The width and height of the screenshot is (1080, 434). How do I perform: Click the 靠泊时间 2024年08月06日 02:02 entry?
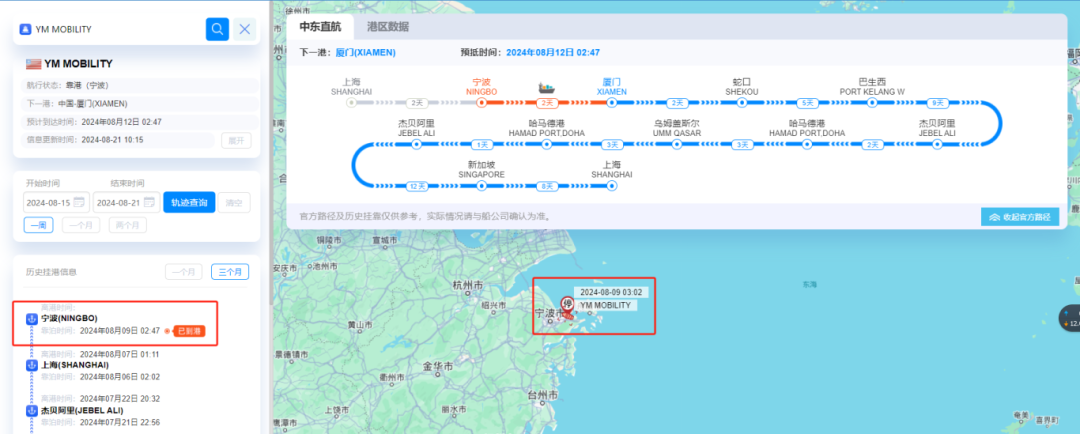pyautogui.click(x=100, y=377)
